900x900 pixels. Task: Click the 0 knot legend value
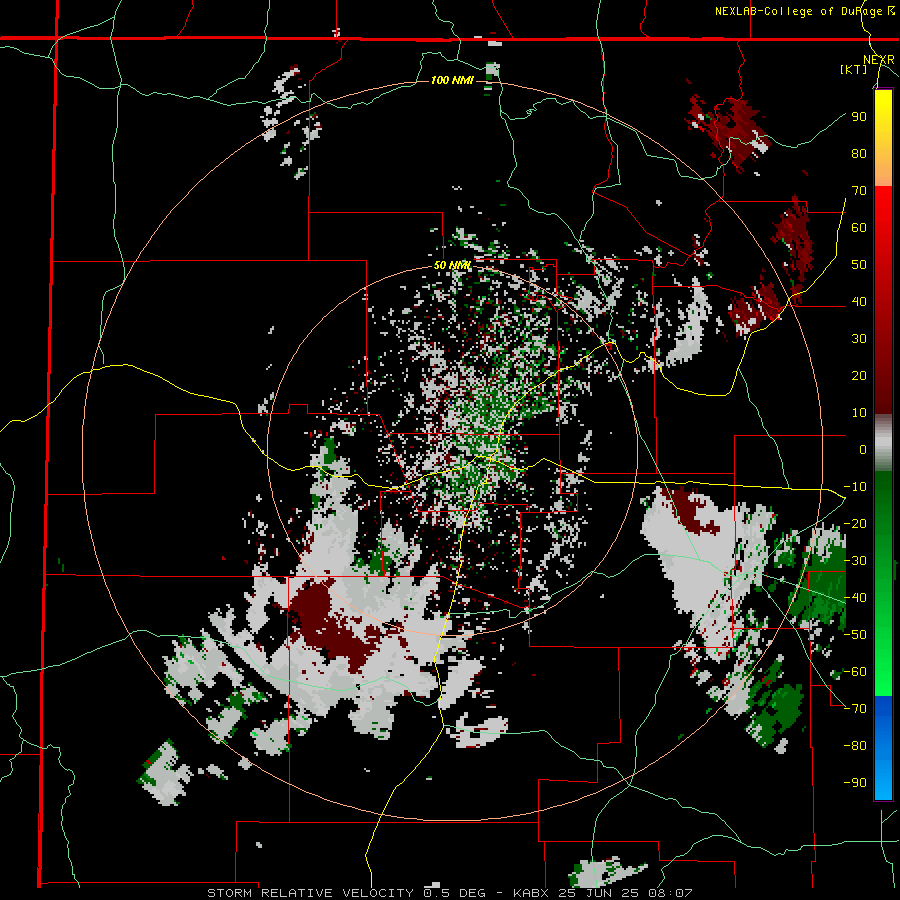click(863, 449)
